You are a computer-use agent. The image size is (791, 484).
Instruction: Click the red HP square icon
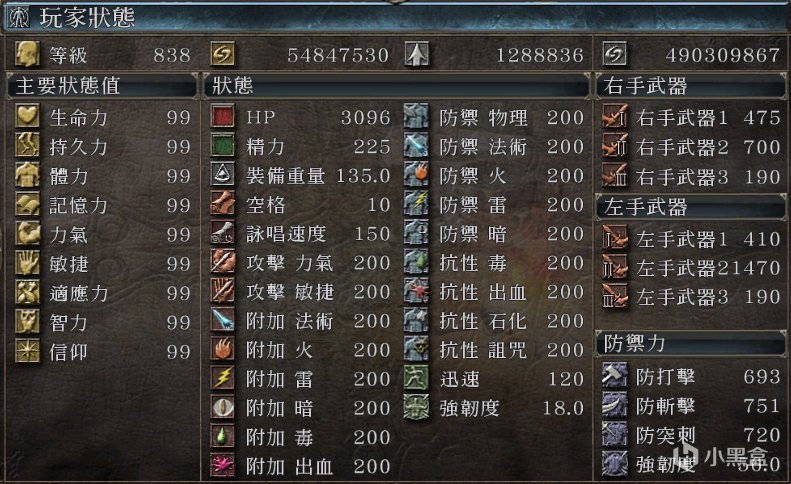(x=222, y=116)
